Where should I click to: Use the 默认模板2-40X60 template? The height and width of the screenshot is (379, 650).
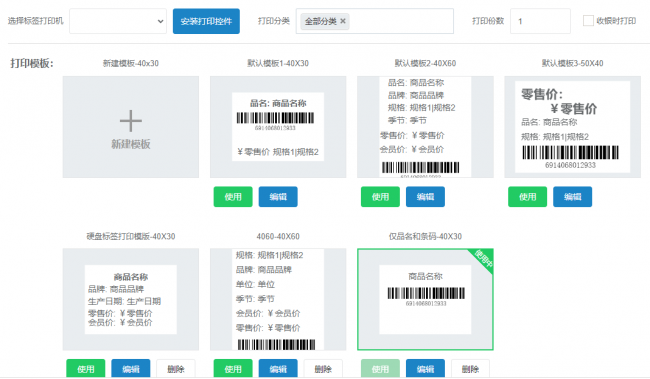pos(380,197)
